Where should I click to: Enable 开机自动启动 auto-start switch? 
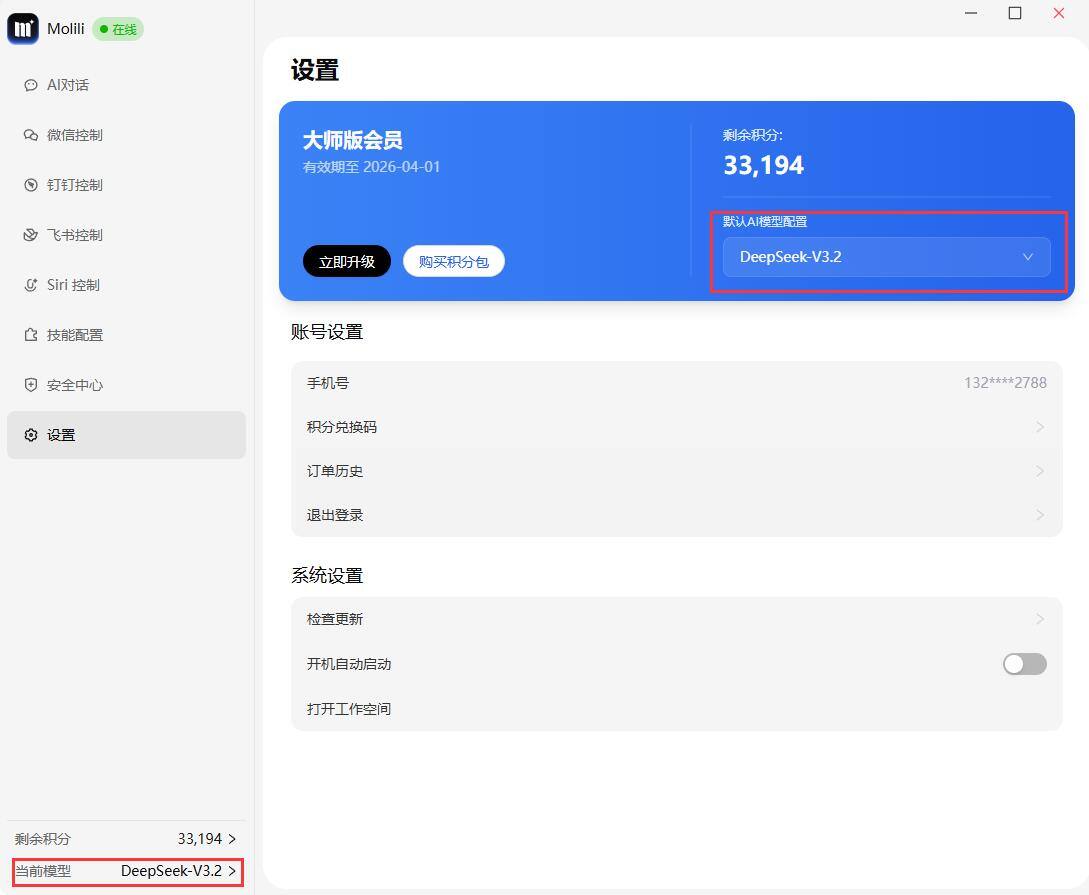point(1024,664)
